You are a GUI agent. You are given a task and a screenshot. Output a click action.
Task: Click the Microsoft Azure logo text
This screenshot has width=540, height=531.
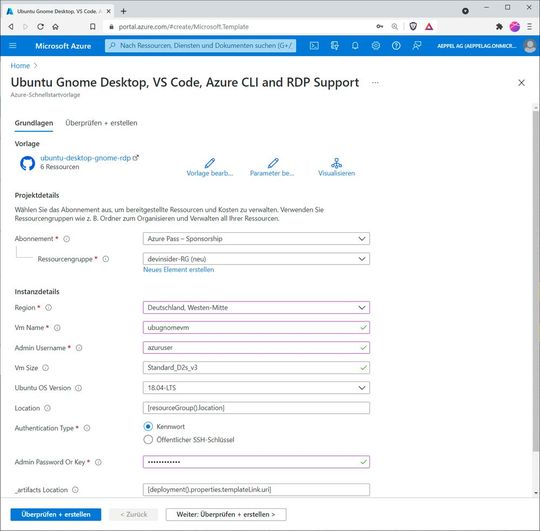tap(63, 46)
